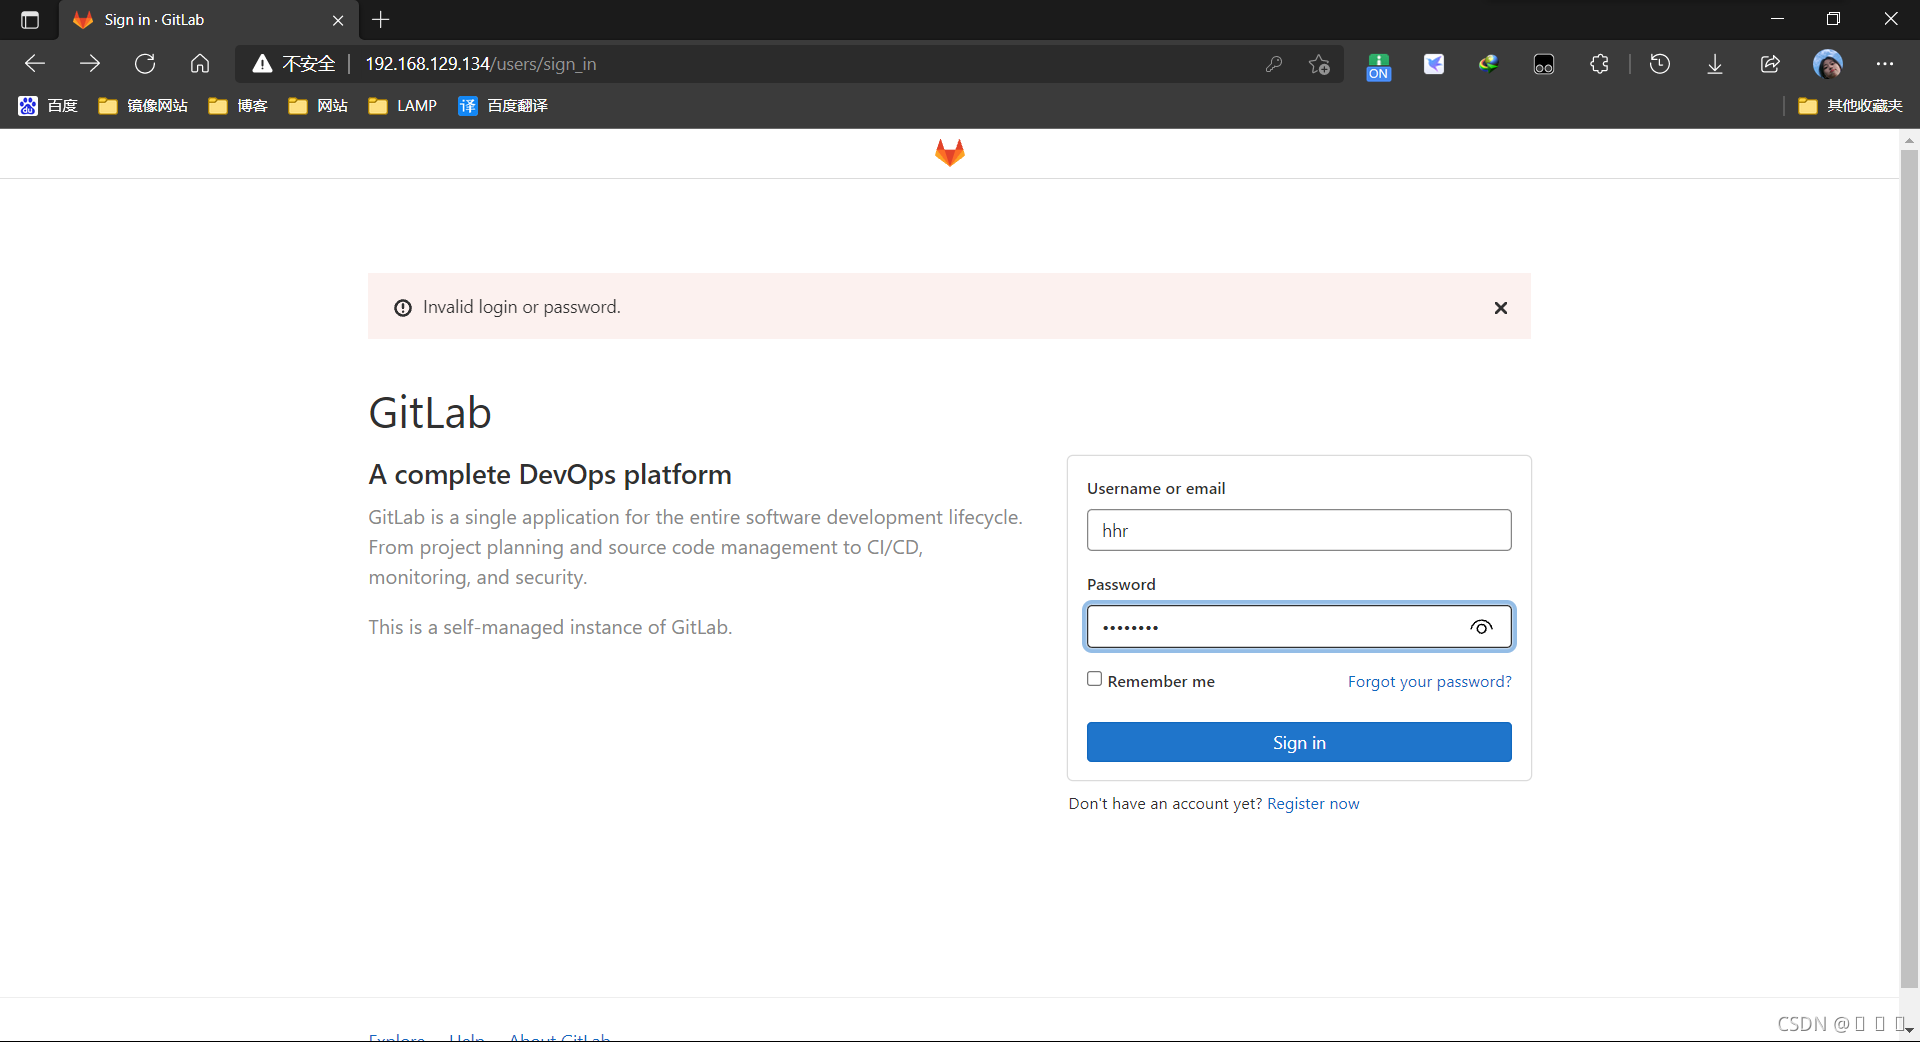
Task: Add this page to favorites star
Action: (x=1319, y=64)
